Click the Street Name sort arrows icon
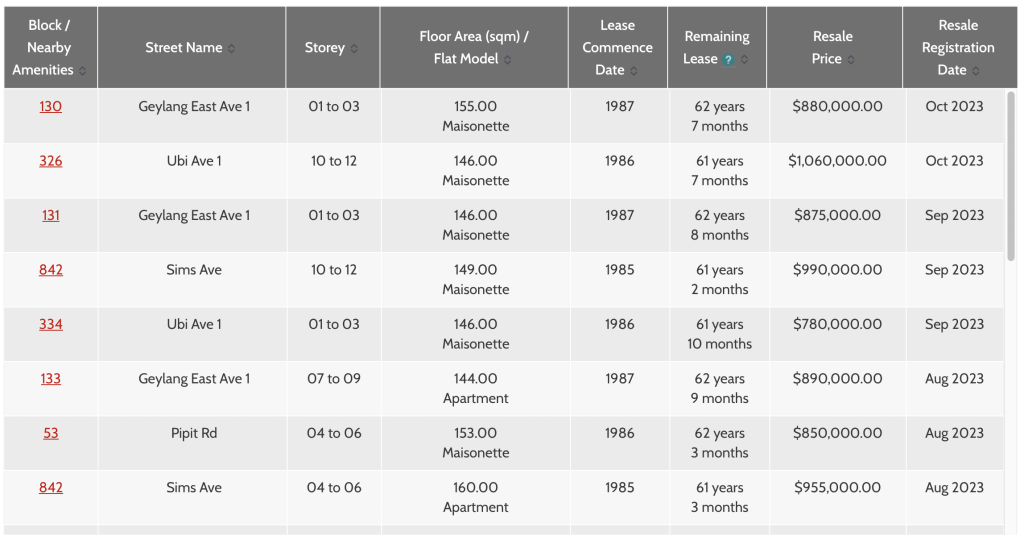 click(231, 48)
